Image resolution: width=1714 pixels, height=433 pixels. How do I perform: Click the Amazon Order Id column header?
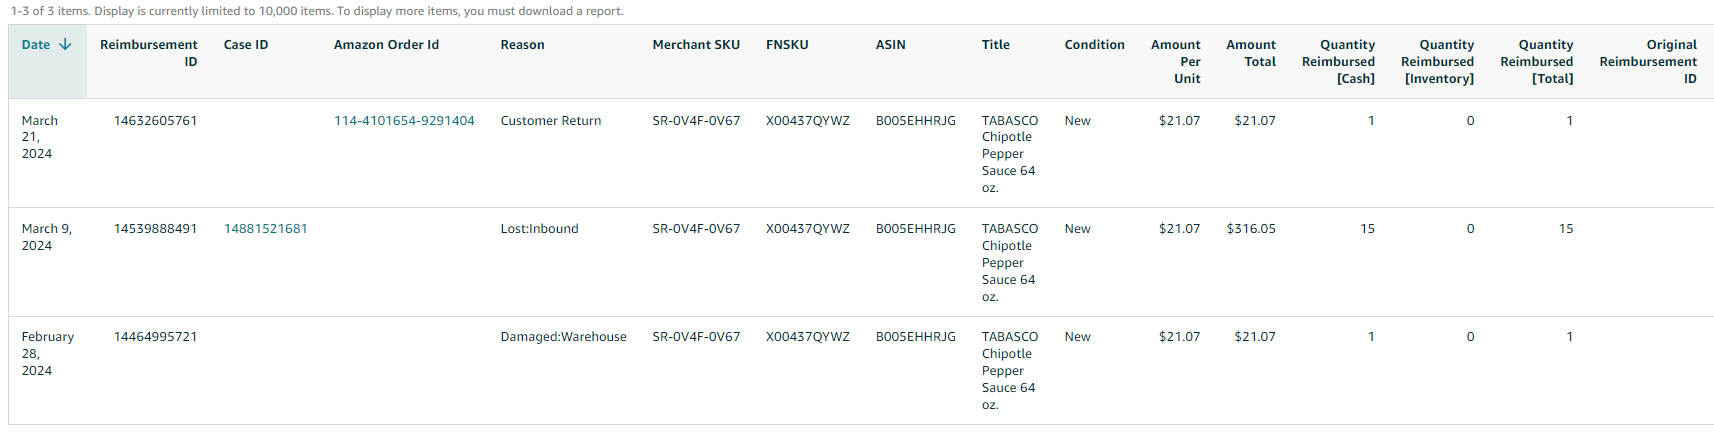tap(386, 45)
